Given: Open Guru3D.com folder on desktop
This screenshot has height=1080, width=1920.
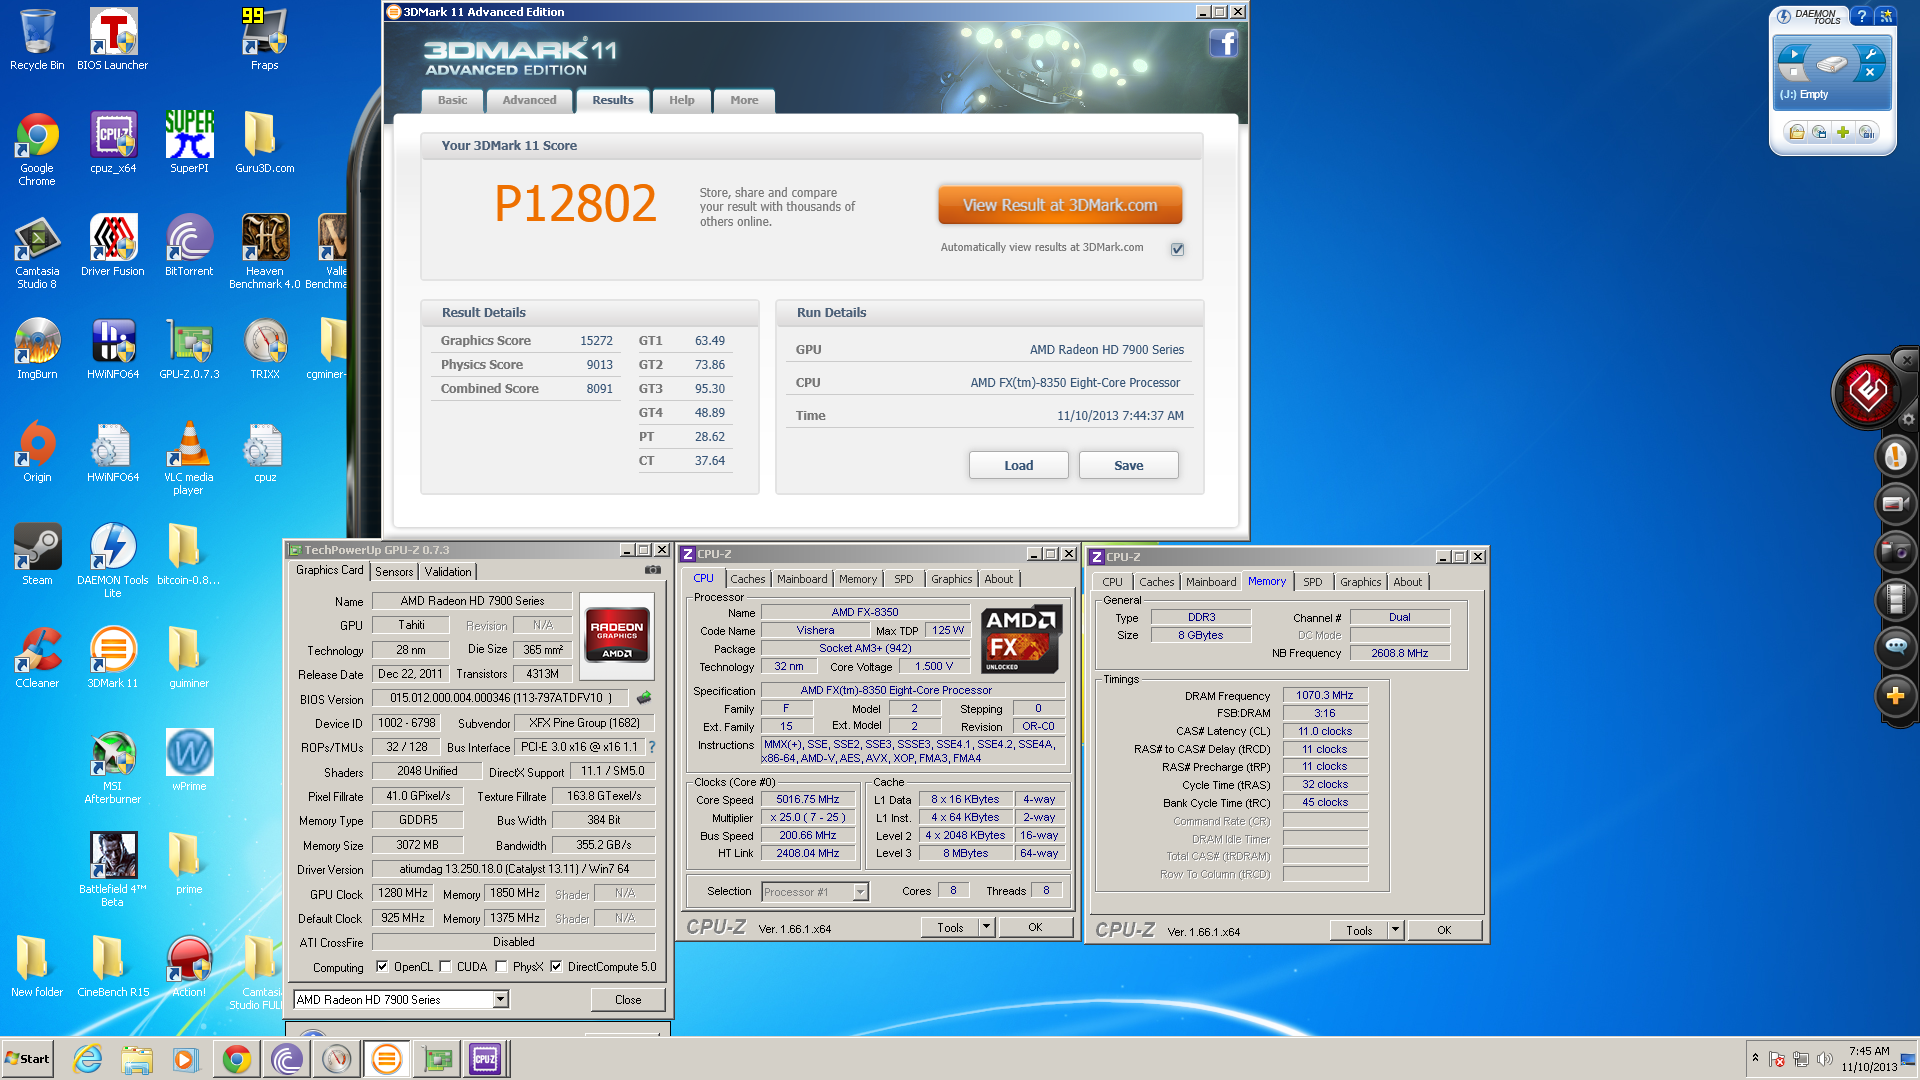Looking at the screenshot, I should 264,143.
